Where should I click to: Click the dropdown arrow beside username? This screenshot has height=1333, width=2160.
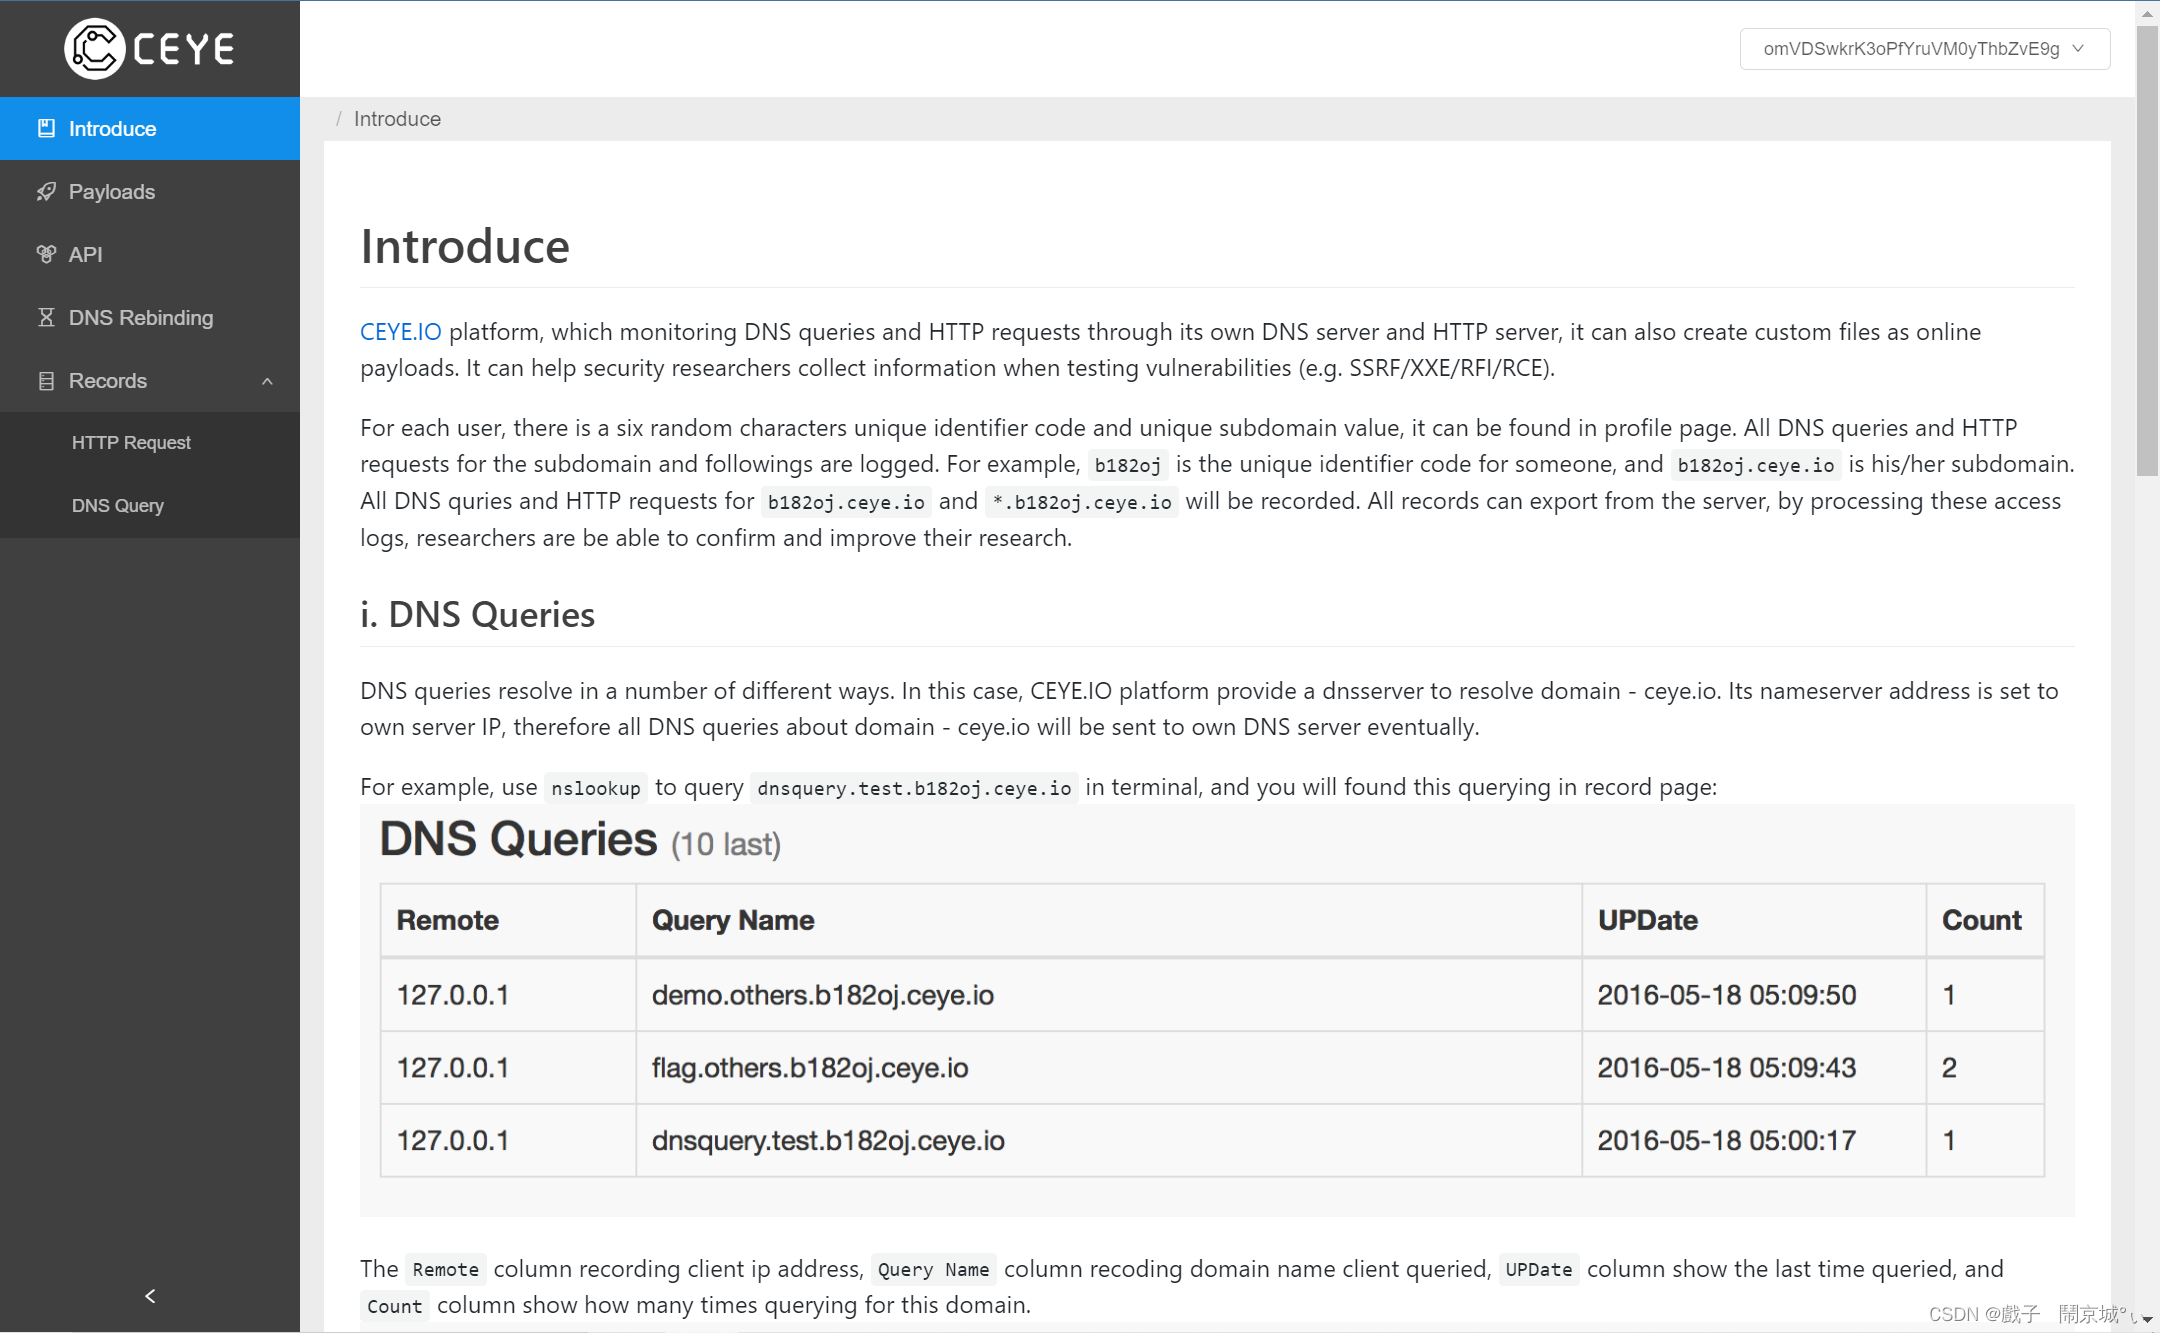coord(2079,49)
